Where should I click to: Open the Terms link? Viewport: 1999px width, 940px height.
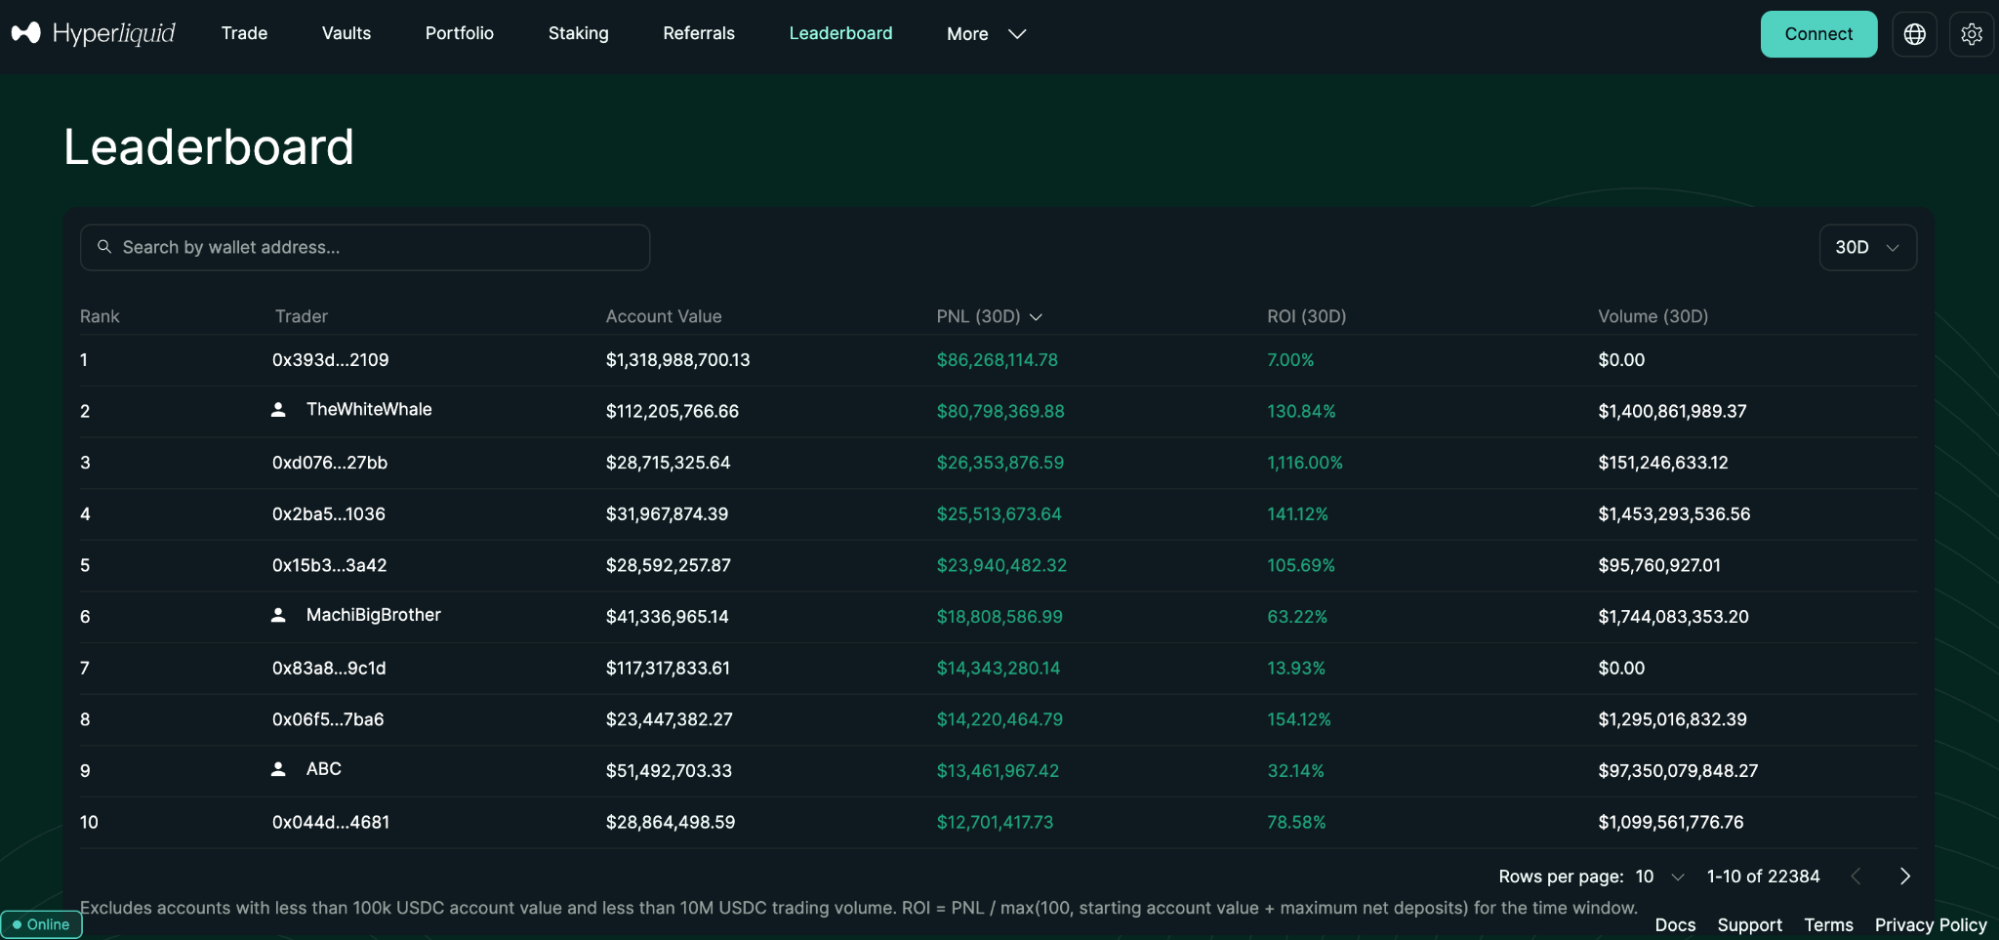(1828, 925)
